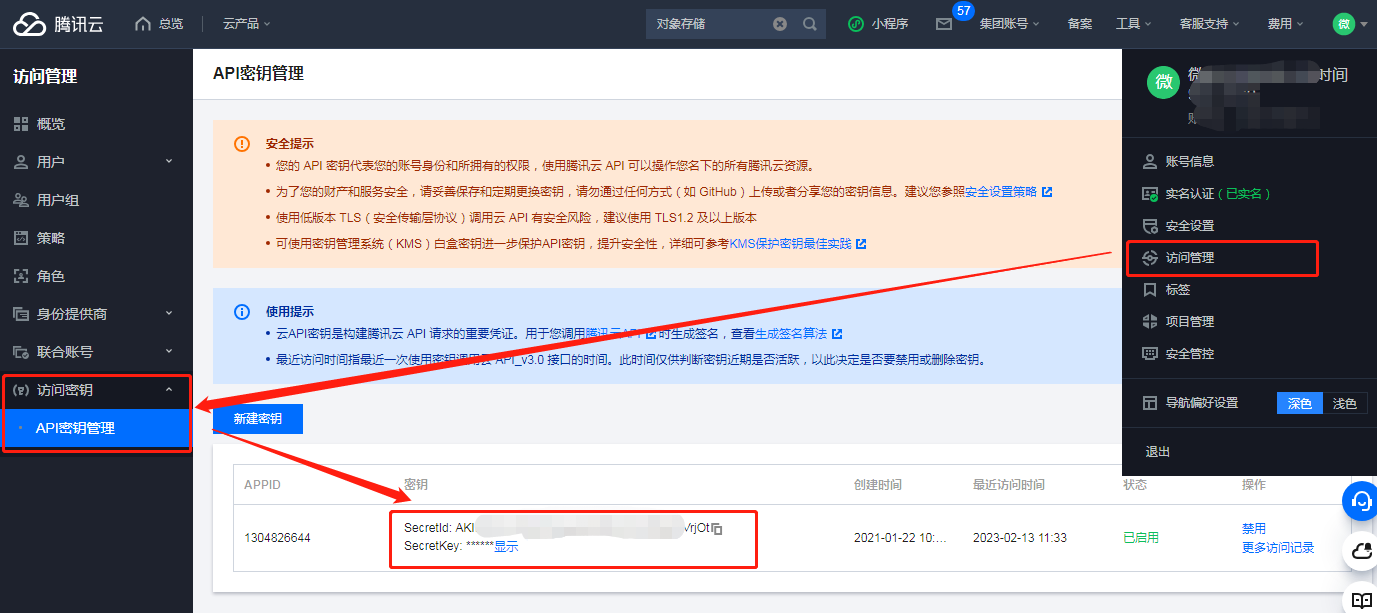Click the 用户组 people icon in sidebar
This screenshot has height=613, width=1377.
coord(20,200)
